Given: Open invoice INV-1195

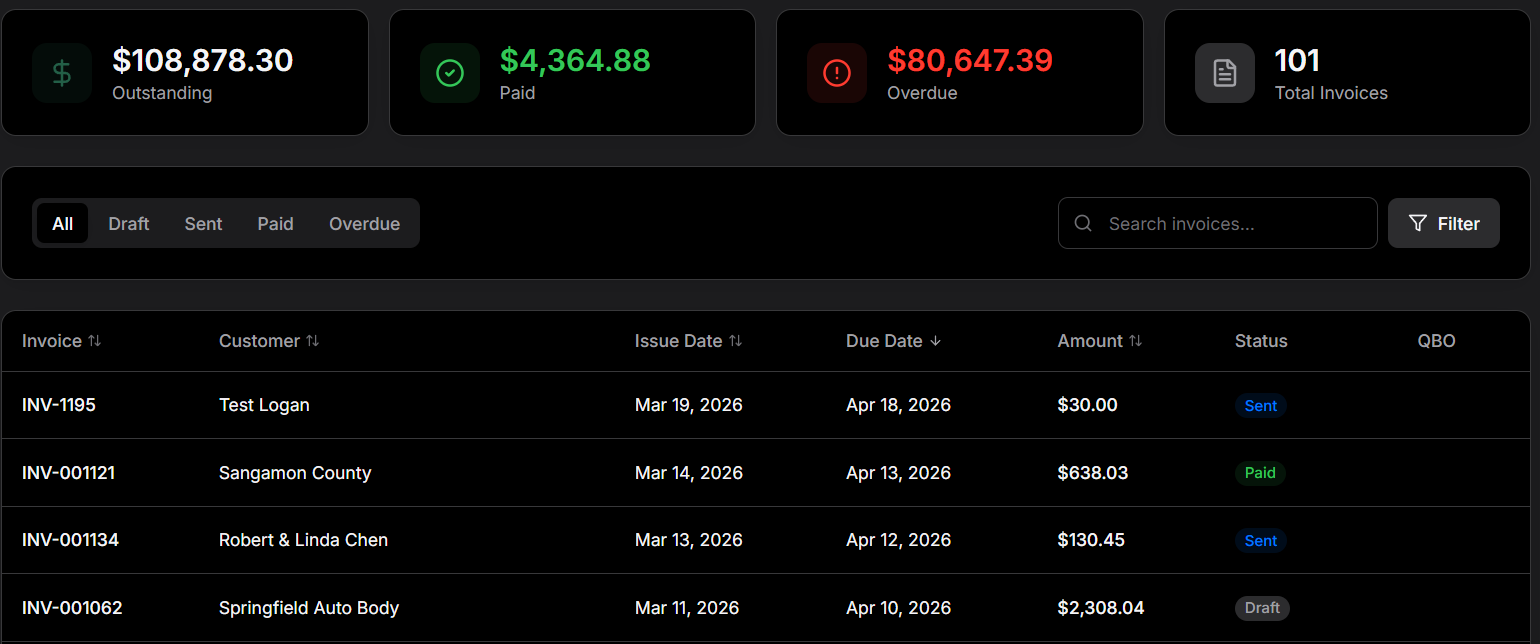Looking at the screenshot, I should click(59, 405).
